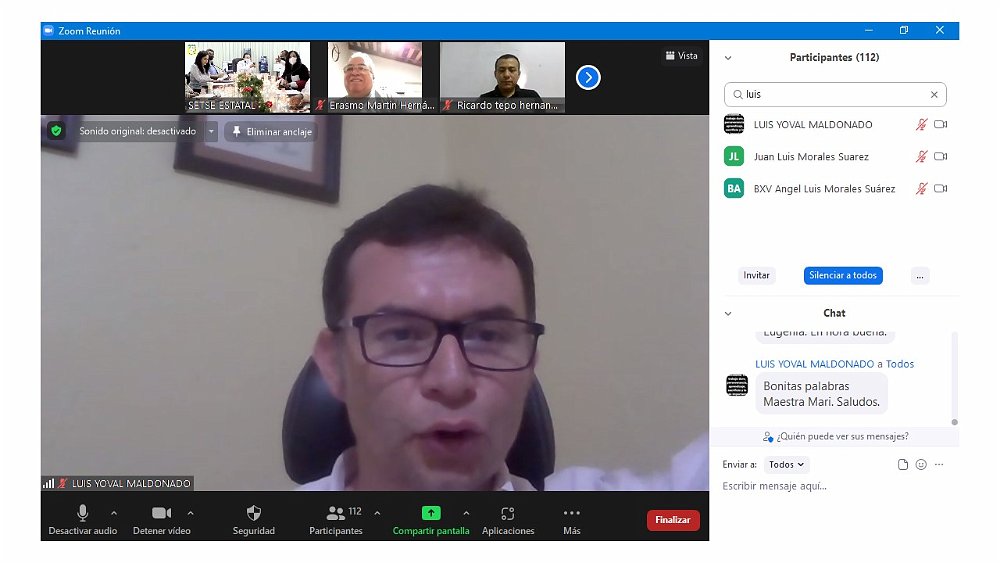1000x563 pixels.
Task: Open the Aplicaciones icon in toolbar
Action: (508, 513)
